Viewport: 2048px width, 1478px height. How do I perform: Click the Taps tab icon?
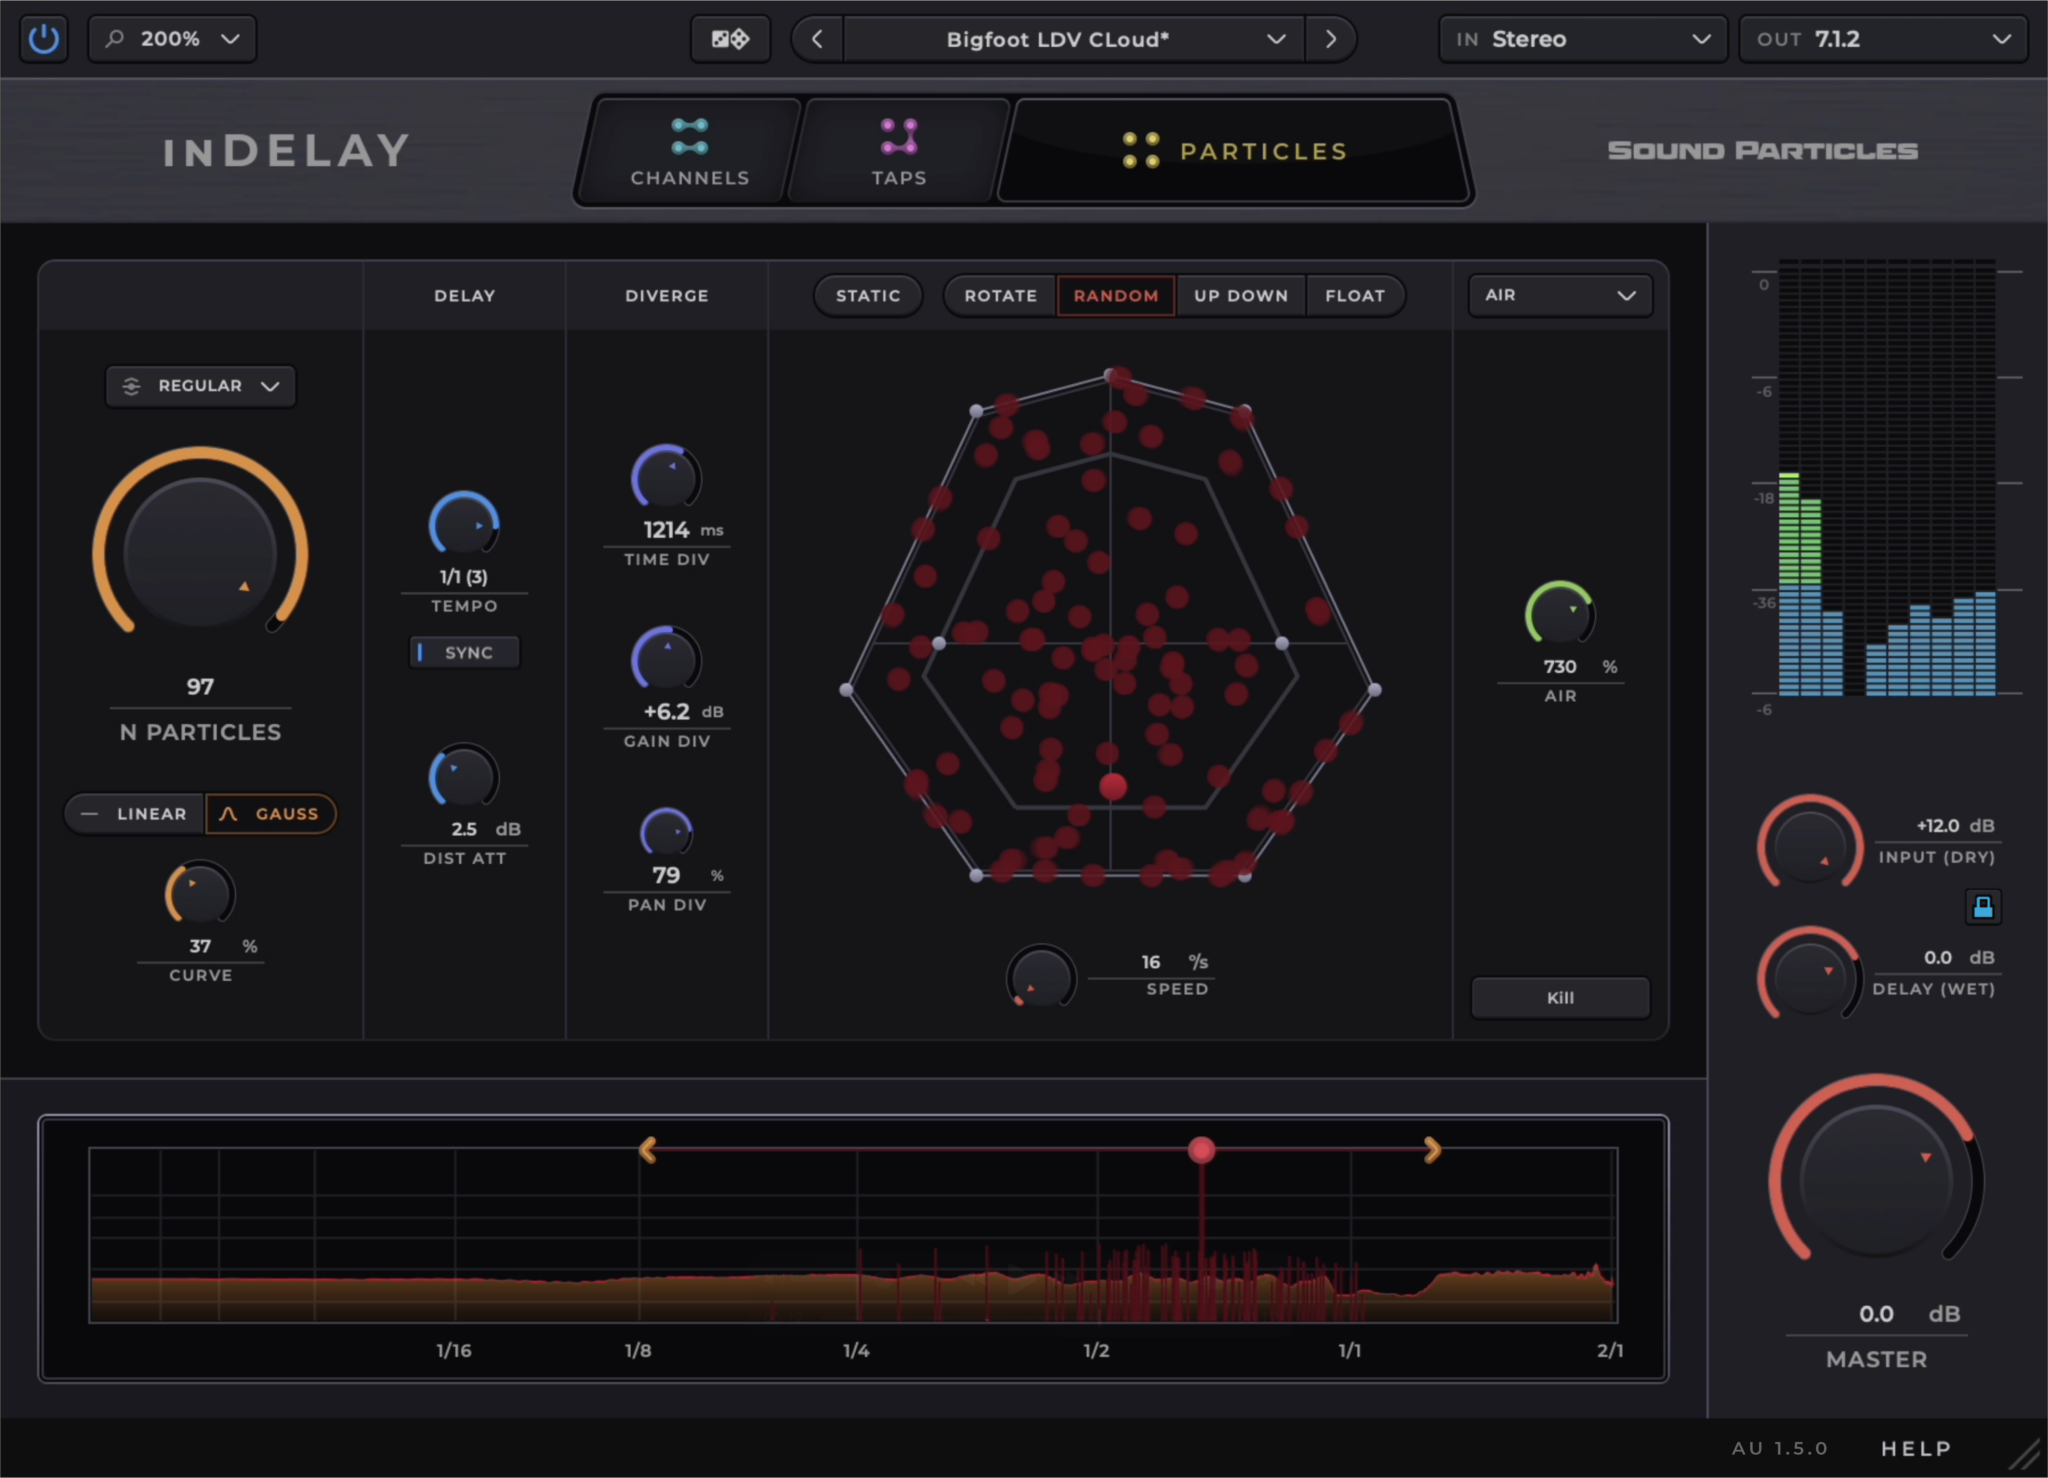pyautogui.click(x=898, y=136)
